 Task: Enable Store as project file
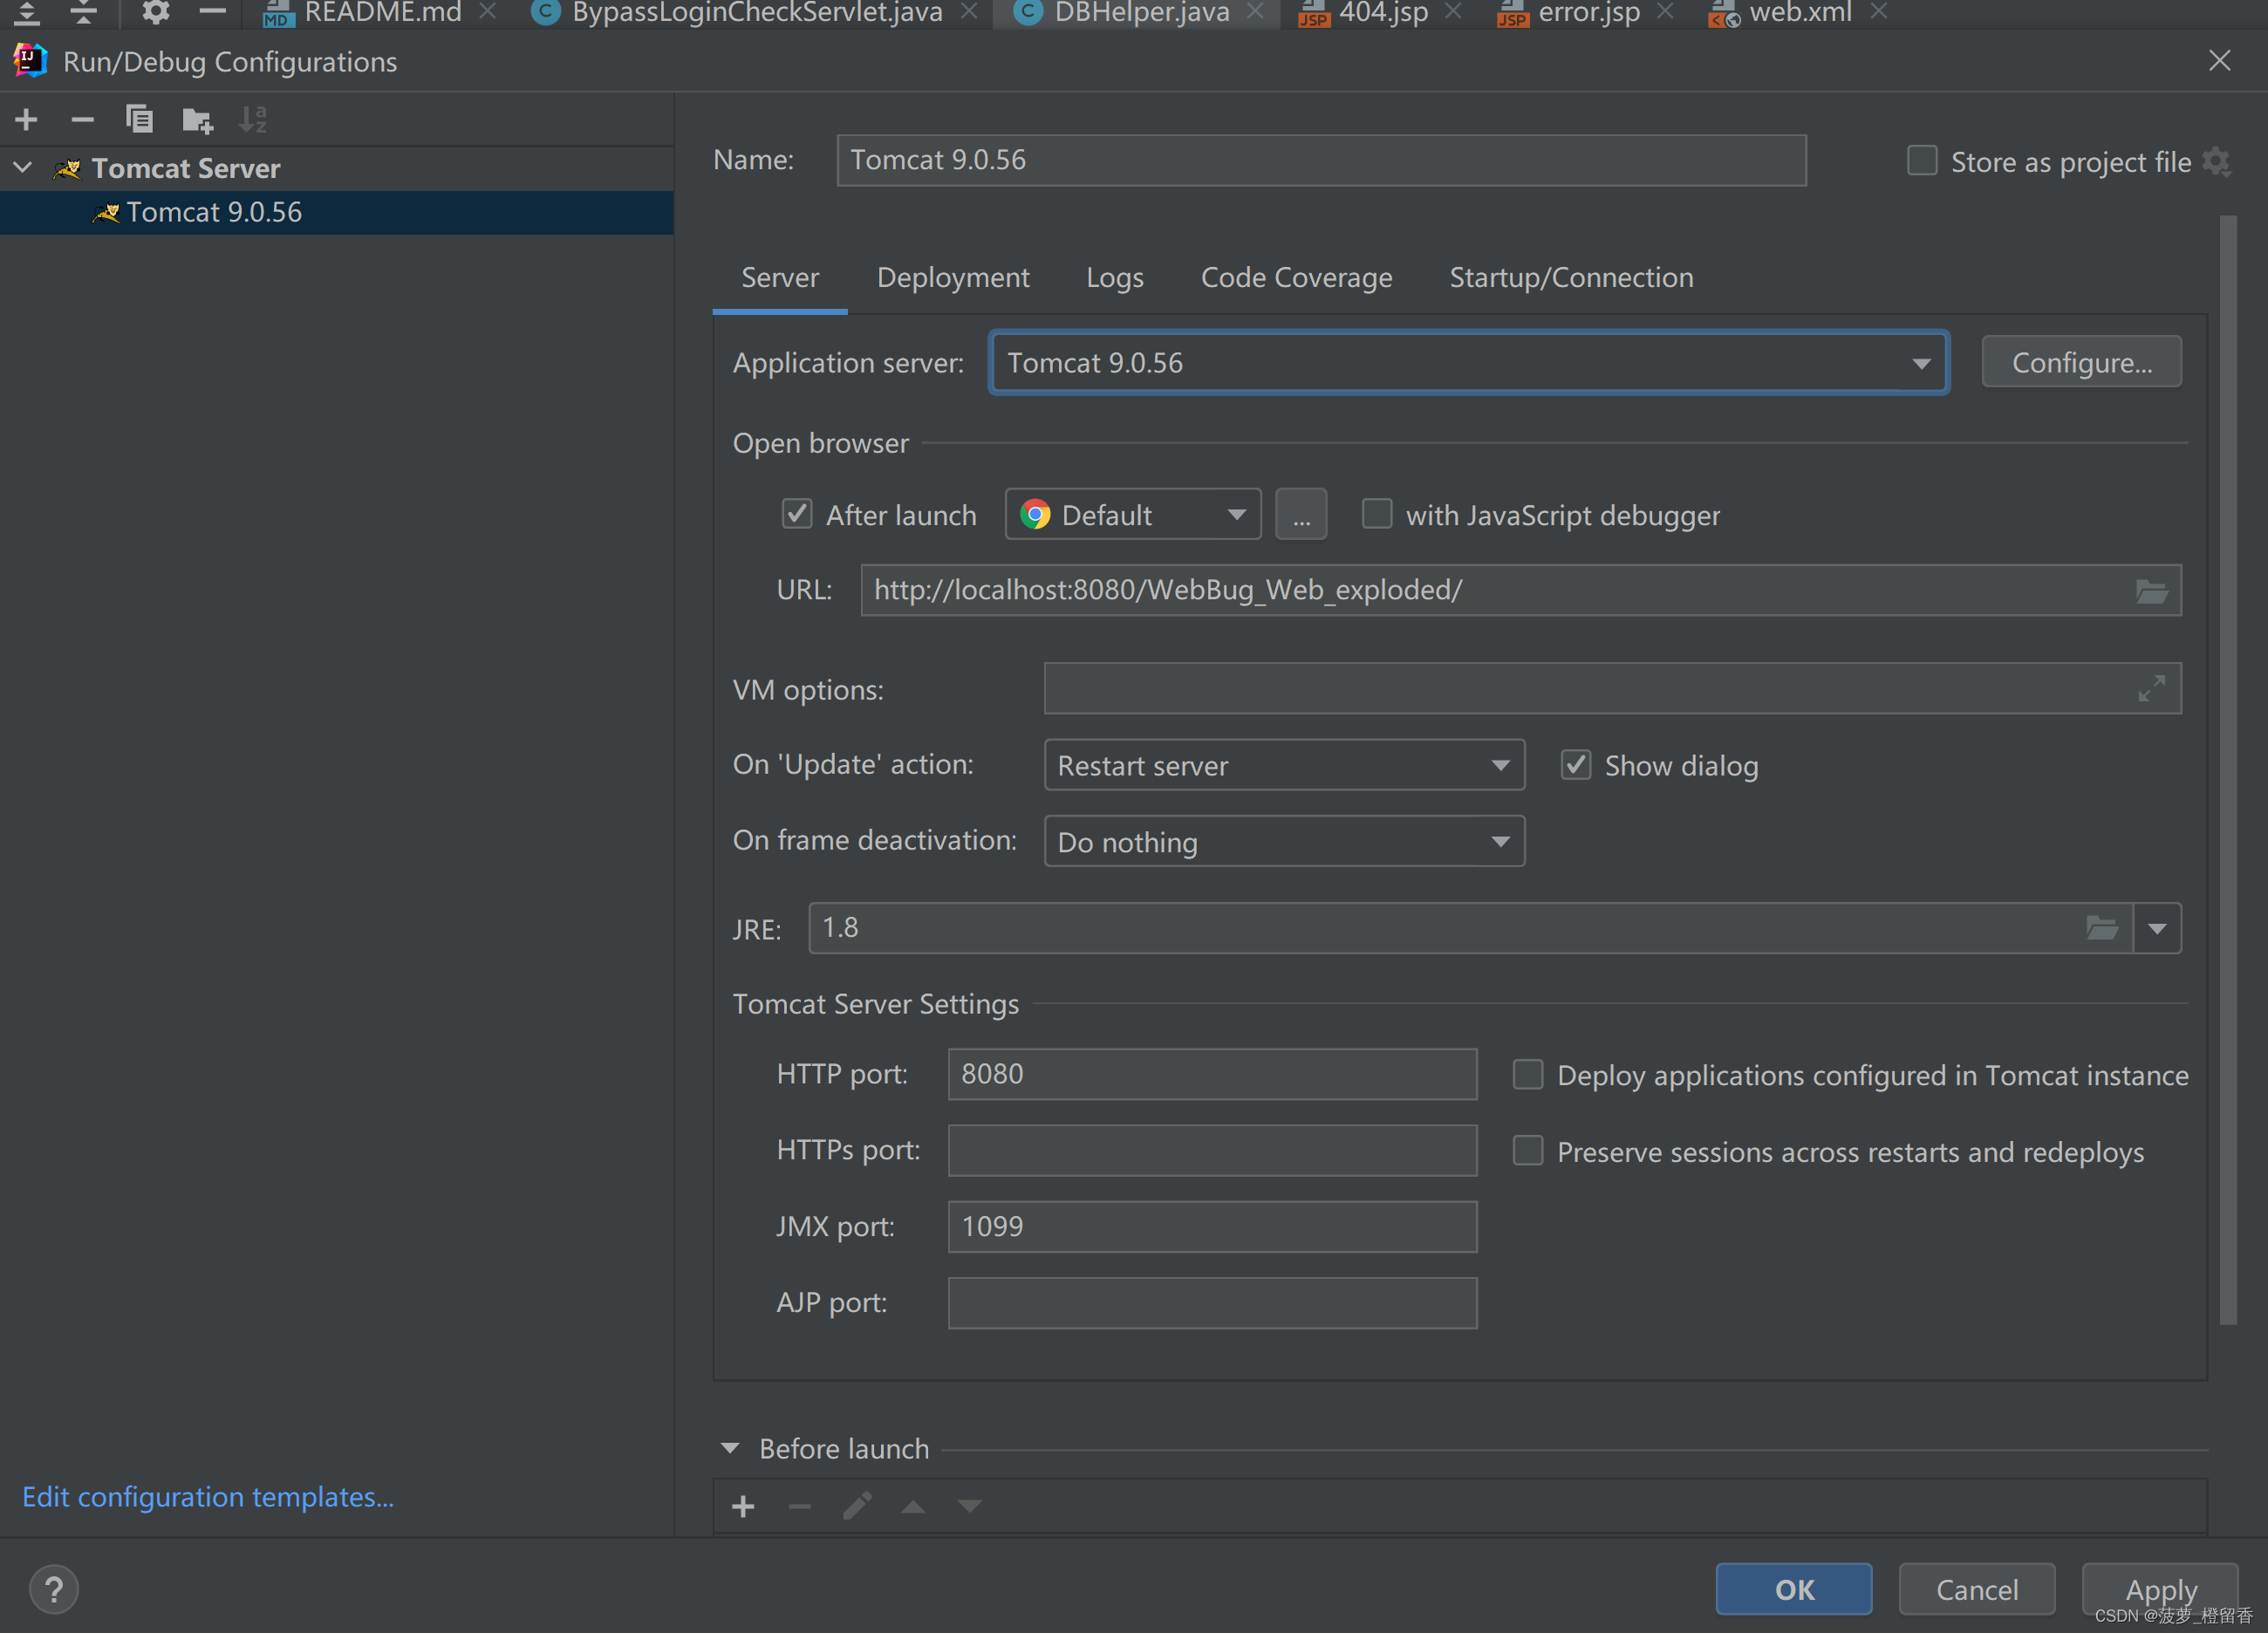[x=1922, y=161]
